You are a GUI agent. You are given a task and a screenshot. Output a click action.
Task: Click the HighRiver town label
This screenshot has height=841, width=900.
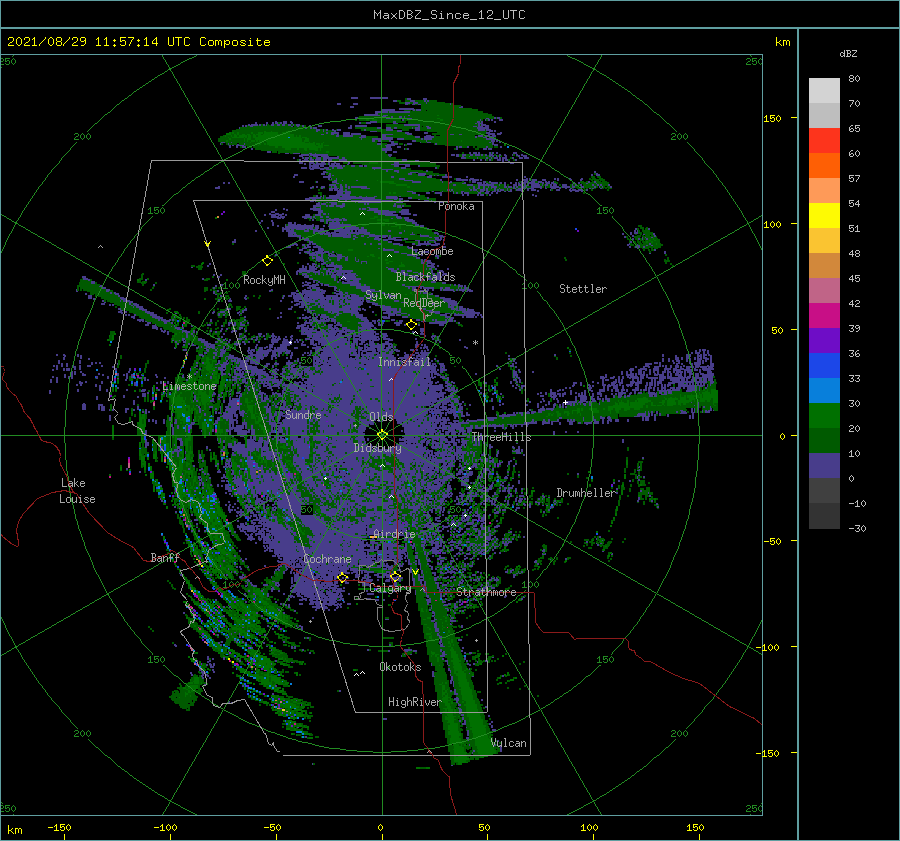(414, 702)
